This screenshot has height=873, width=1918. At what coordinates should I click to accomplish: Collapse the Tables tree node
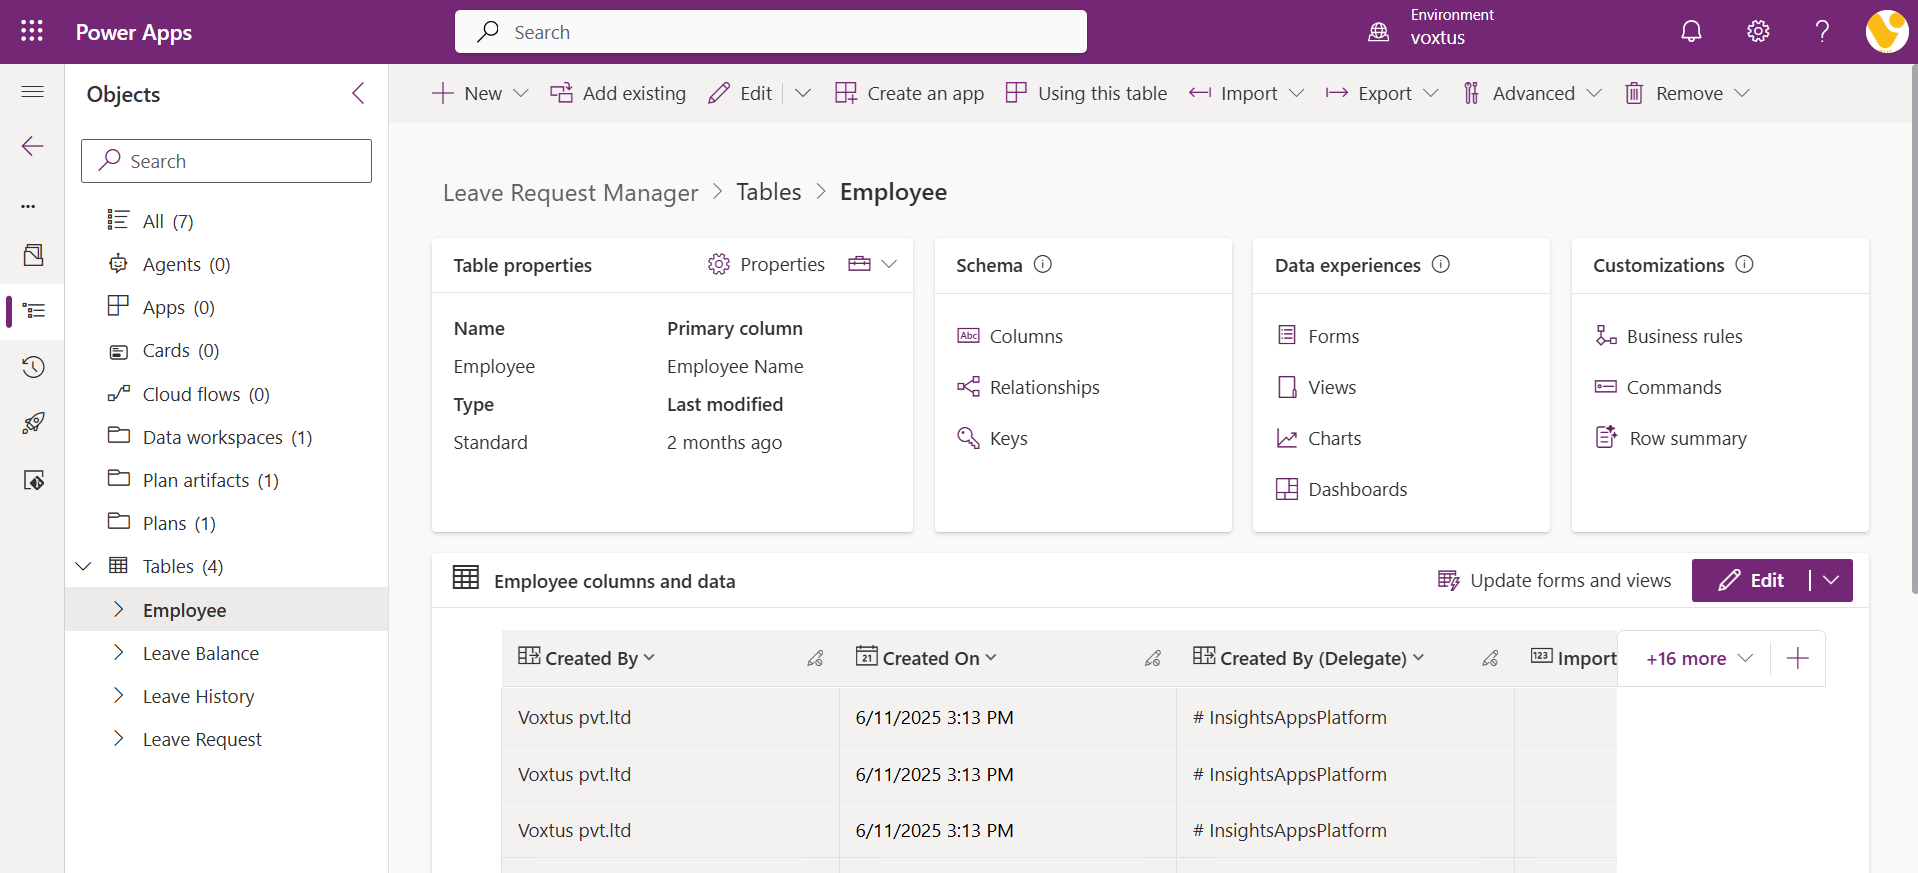84,566
